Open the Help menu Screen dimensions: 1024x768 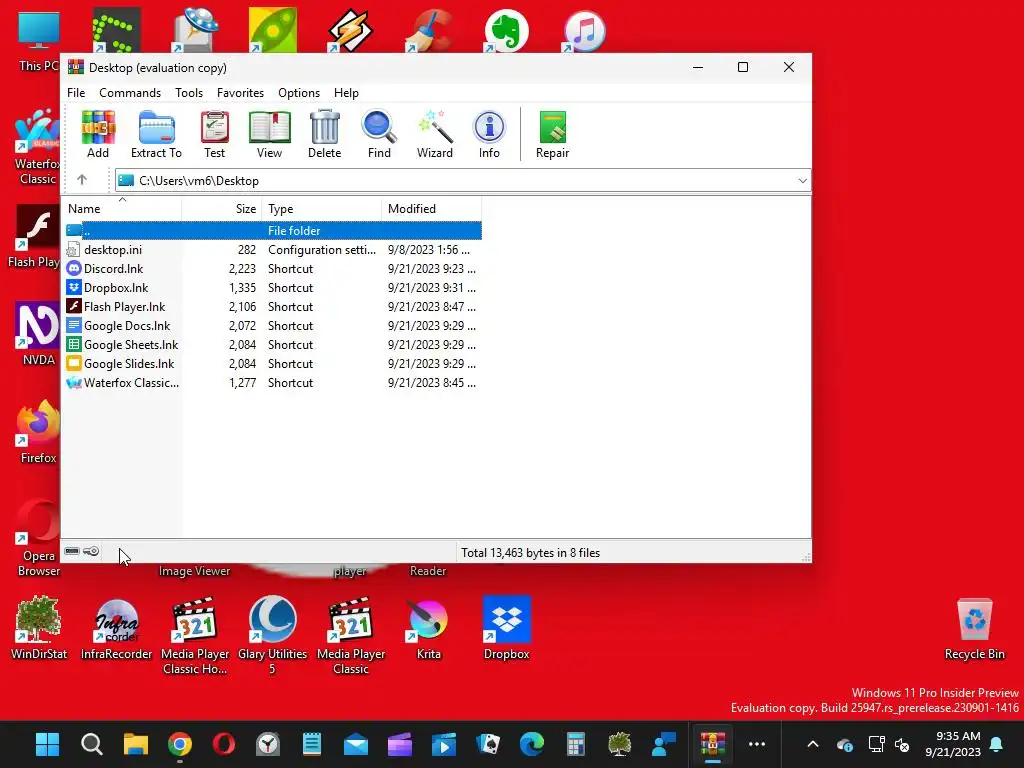click(x=346, y=93)
